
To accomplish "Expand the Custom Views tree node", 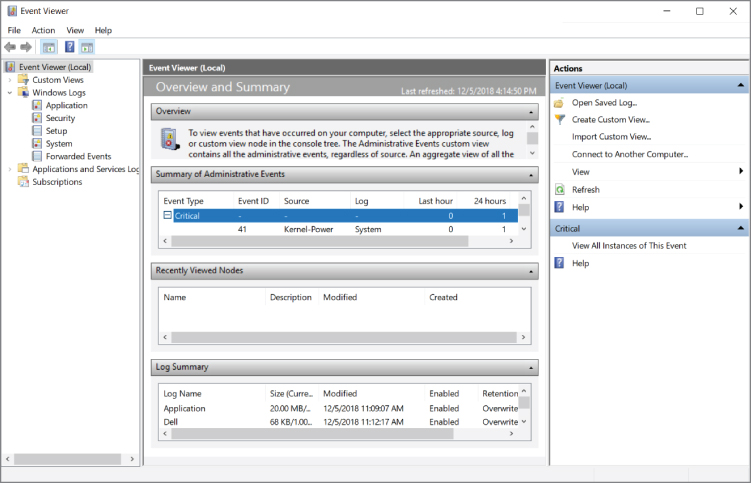I will pyautogui.click(x=10, y=80).
